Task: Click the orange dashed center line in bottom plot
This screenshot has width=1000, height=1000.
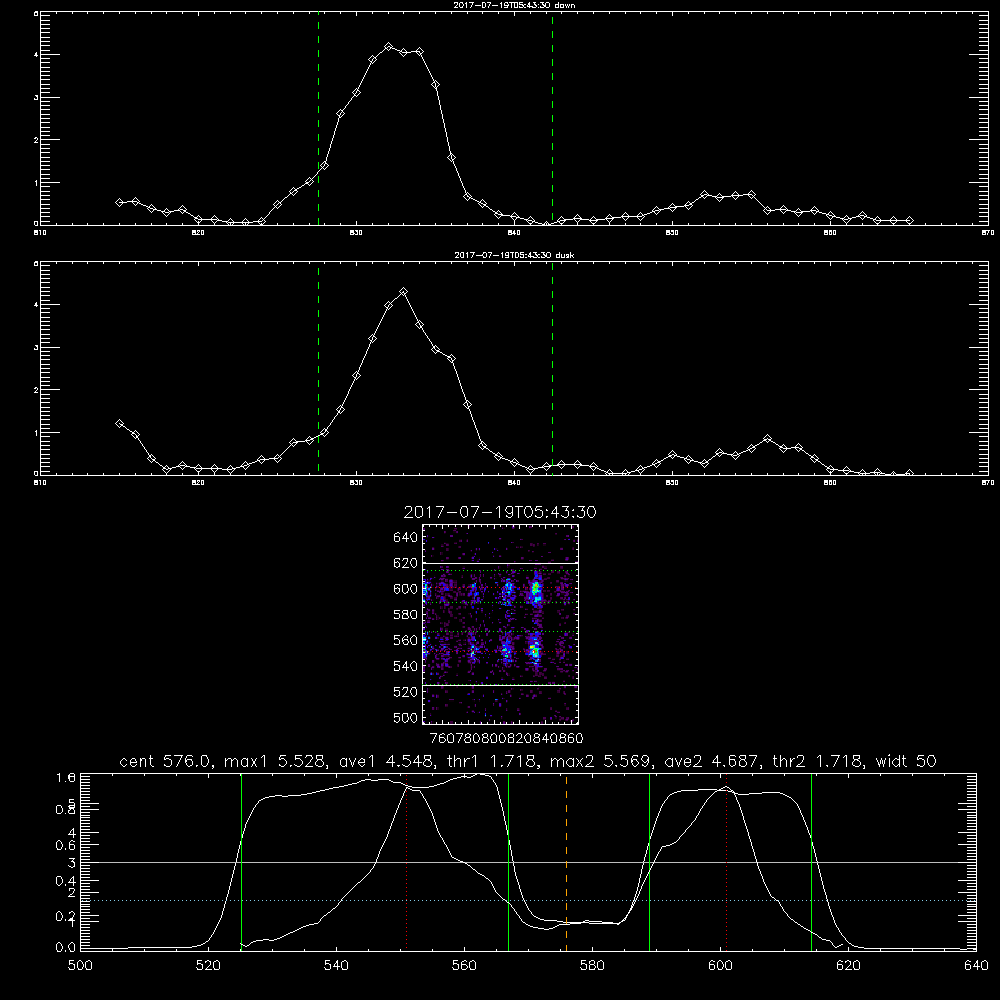Action: pos(566,862)
